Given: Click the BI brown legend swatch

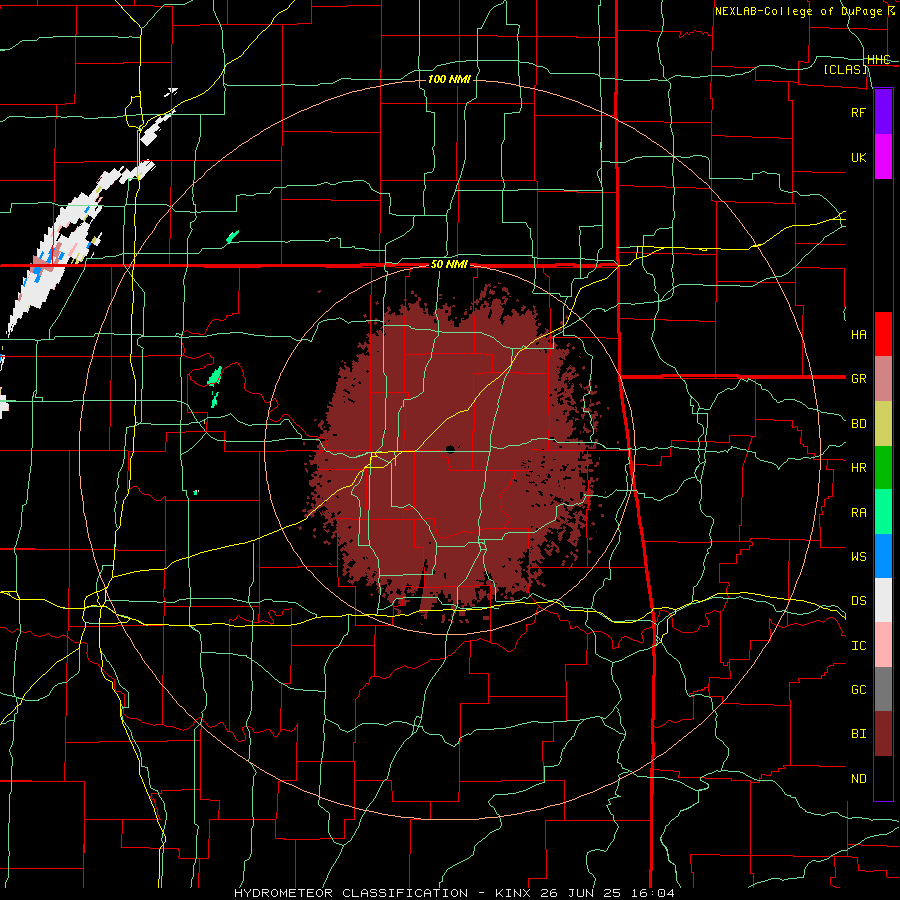Looking at the screenshot, I should pos(883,734).
